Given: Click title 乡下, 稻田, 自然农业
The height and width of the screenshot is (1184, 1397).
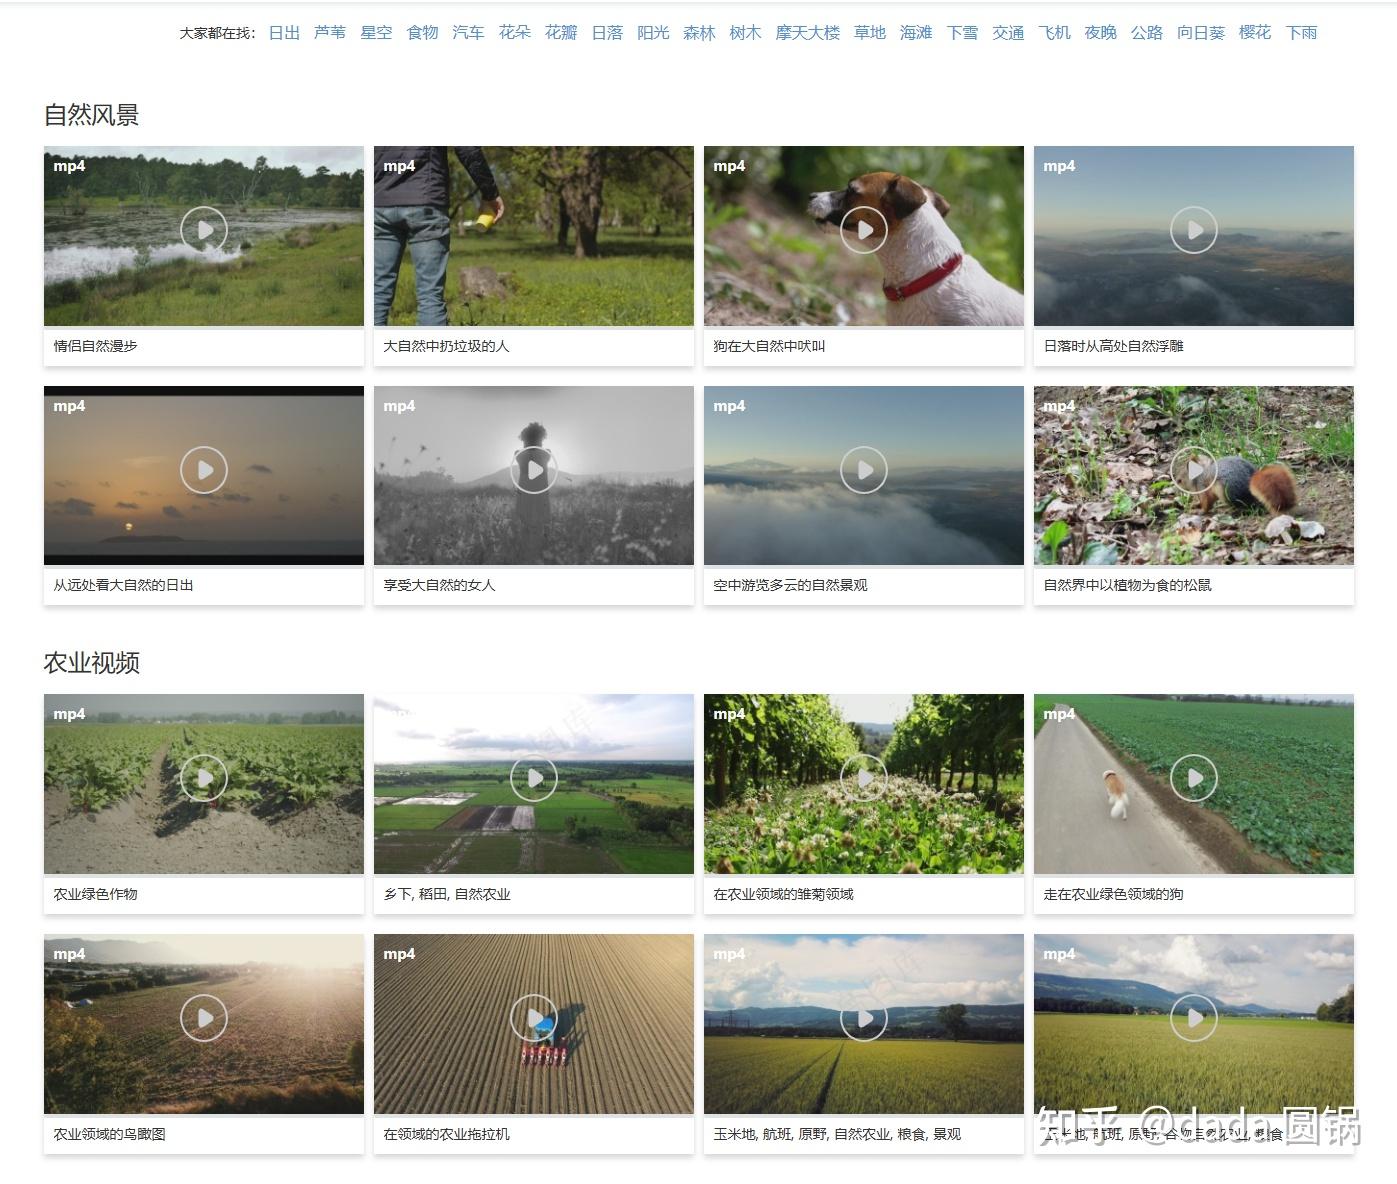Looking at the screenshot, I should point(447,894).
